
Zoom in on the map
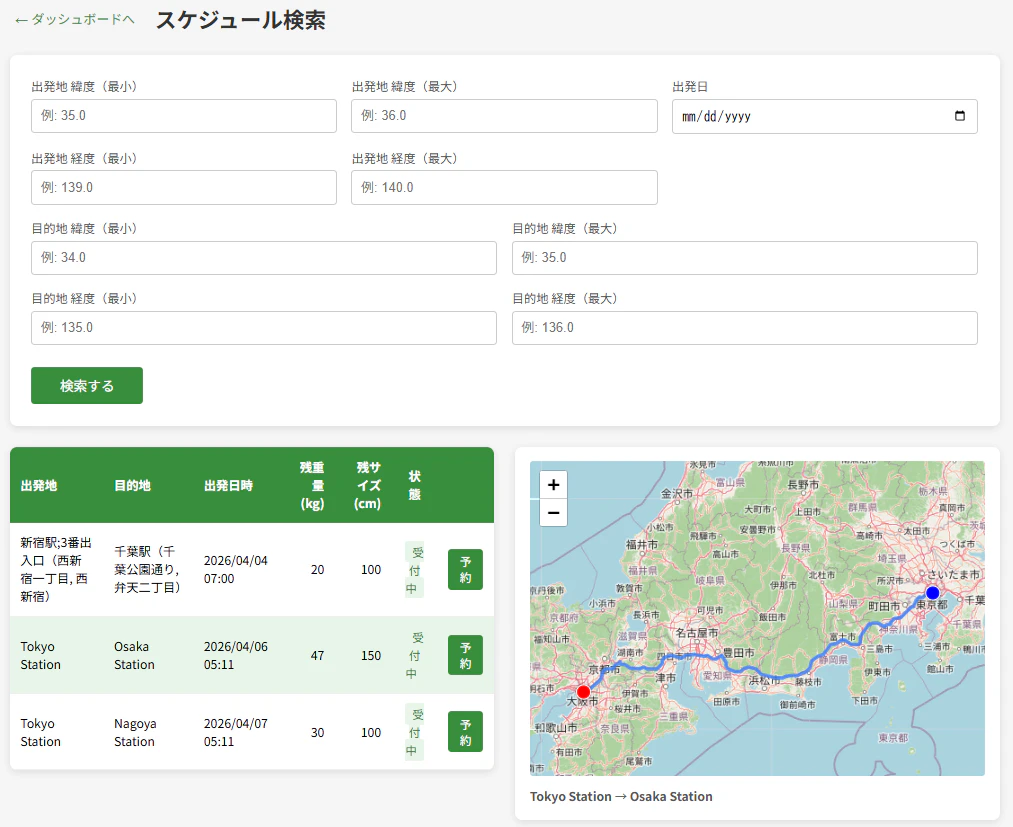pyautogui.click(x=554, y=485)
